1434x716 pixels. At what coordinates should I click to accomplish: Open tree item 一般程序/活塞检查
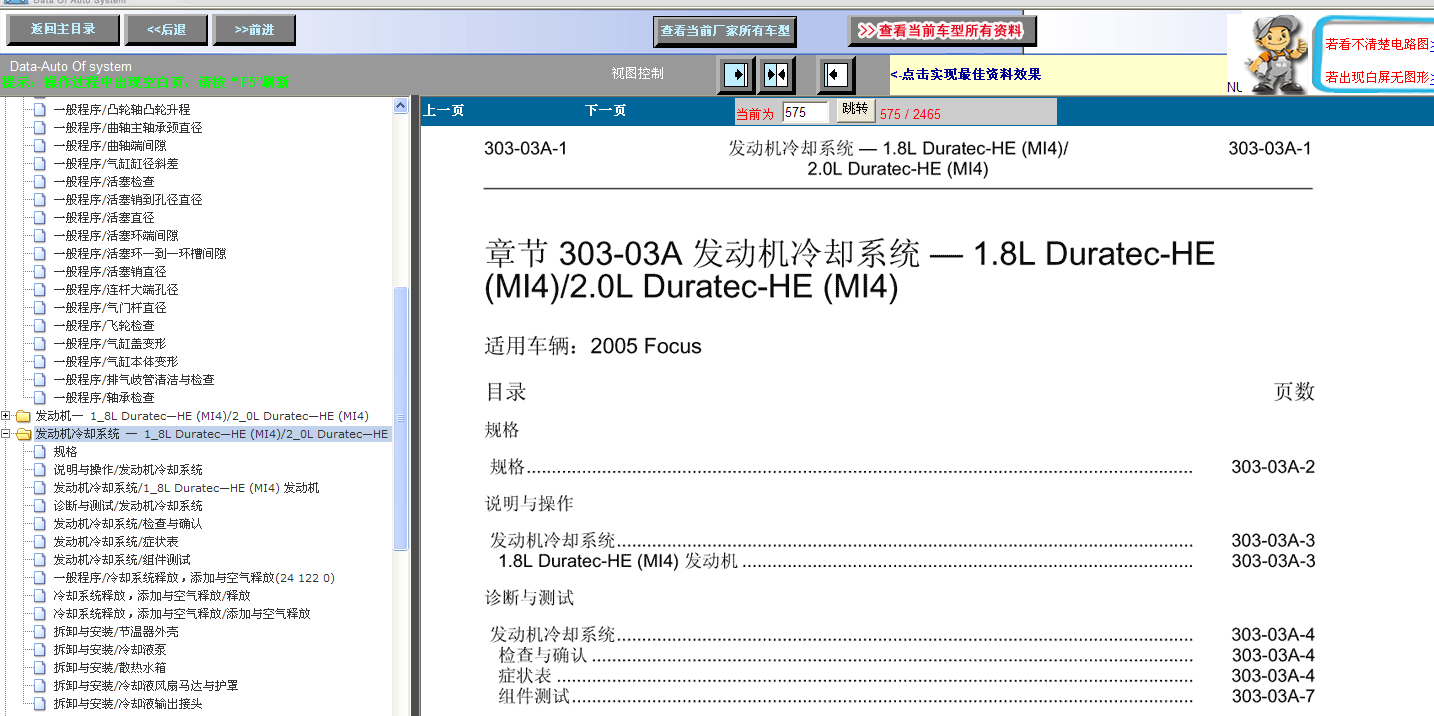click(103, 182)
